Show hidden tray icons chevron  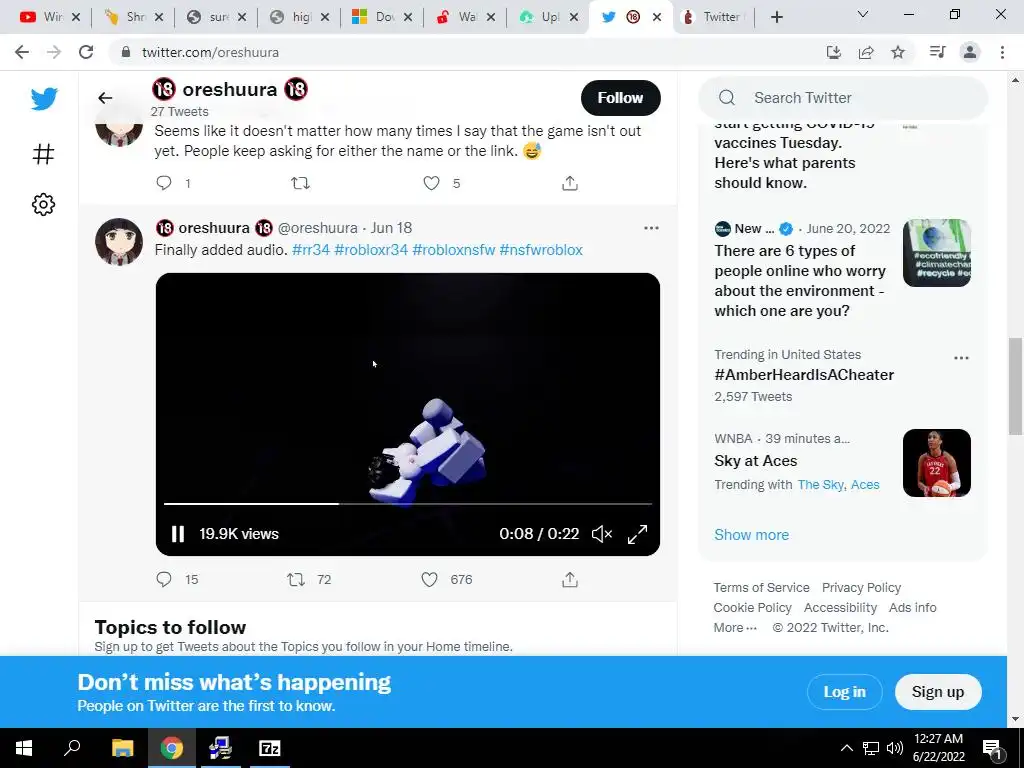click(x=846, y=748)
